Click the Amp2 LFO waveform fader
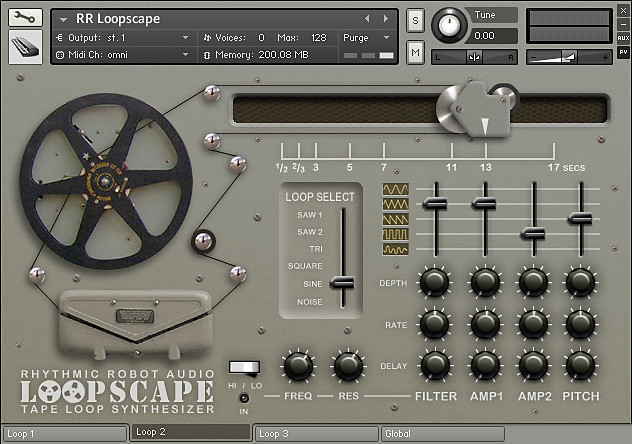Screen dimensions: 632x444 (533, 234)
